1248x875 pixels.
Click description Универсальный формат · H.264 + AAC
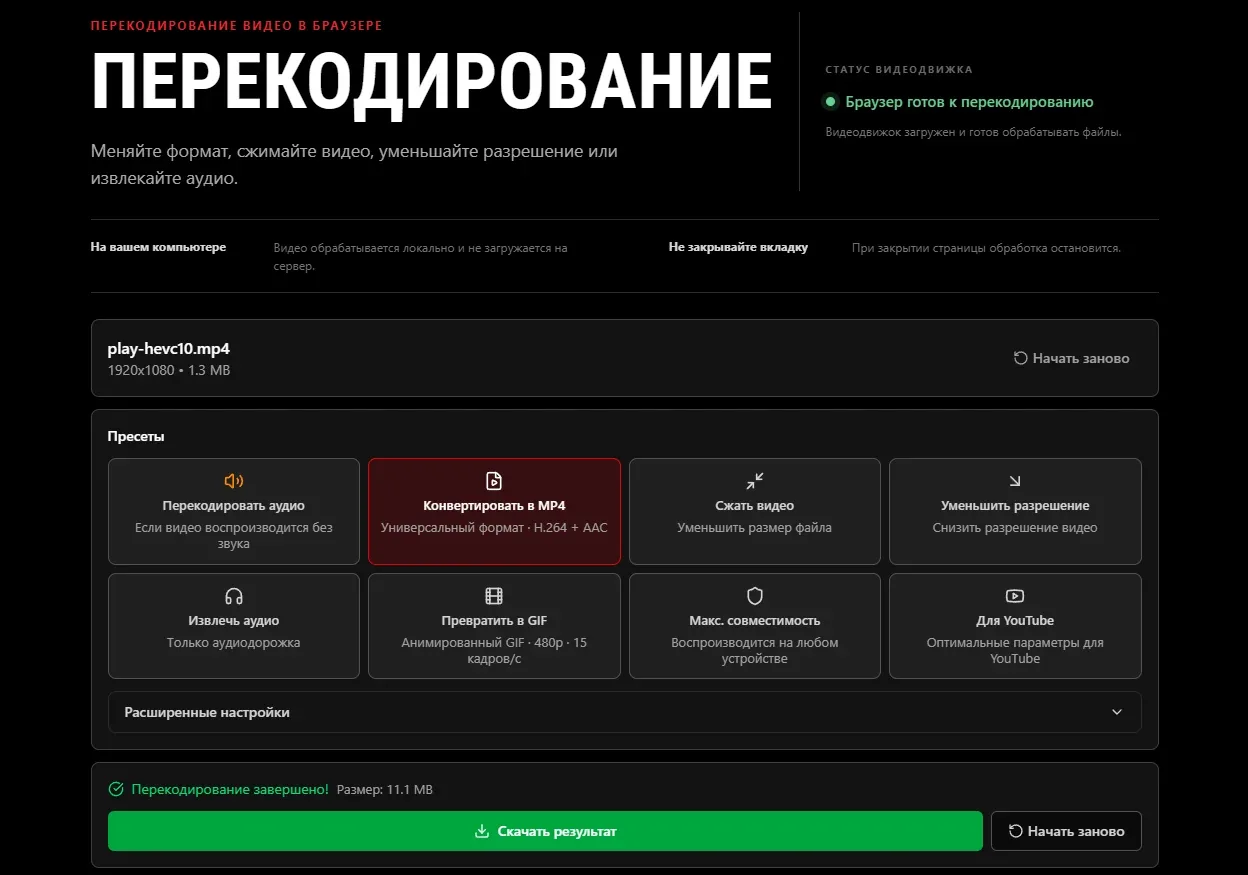494,528
